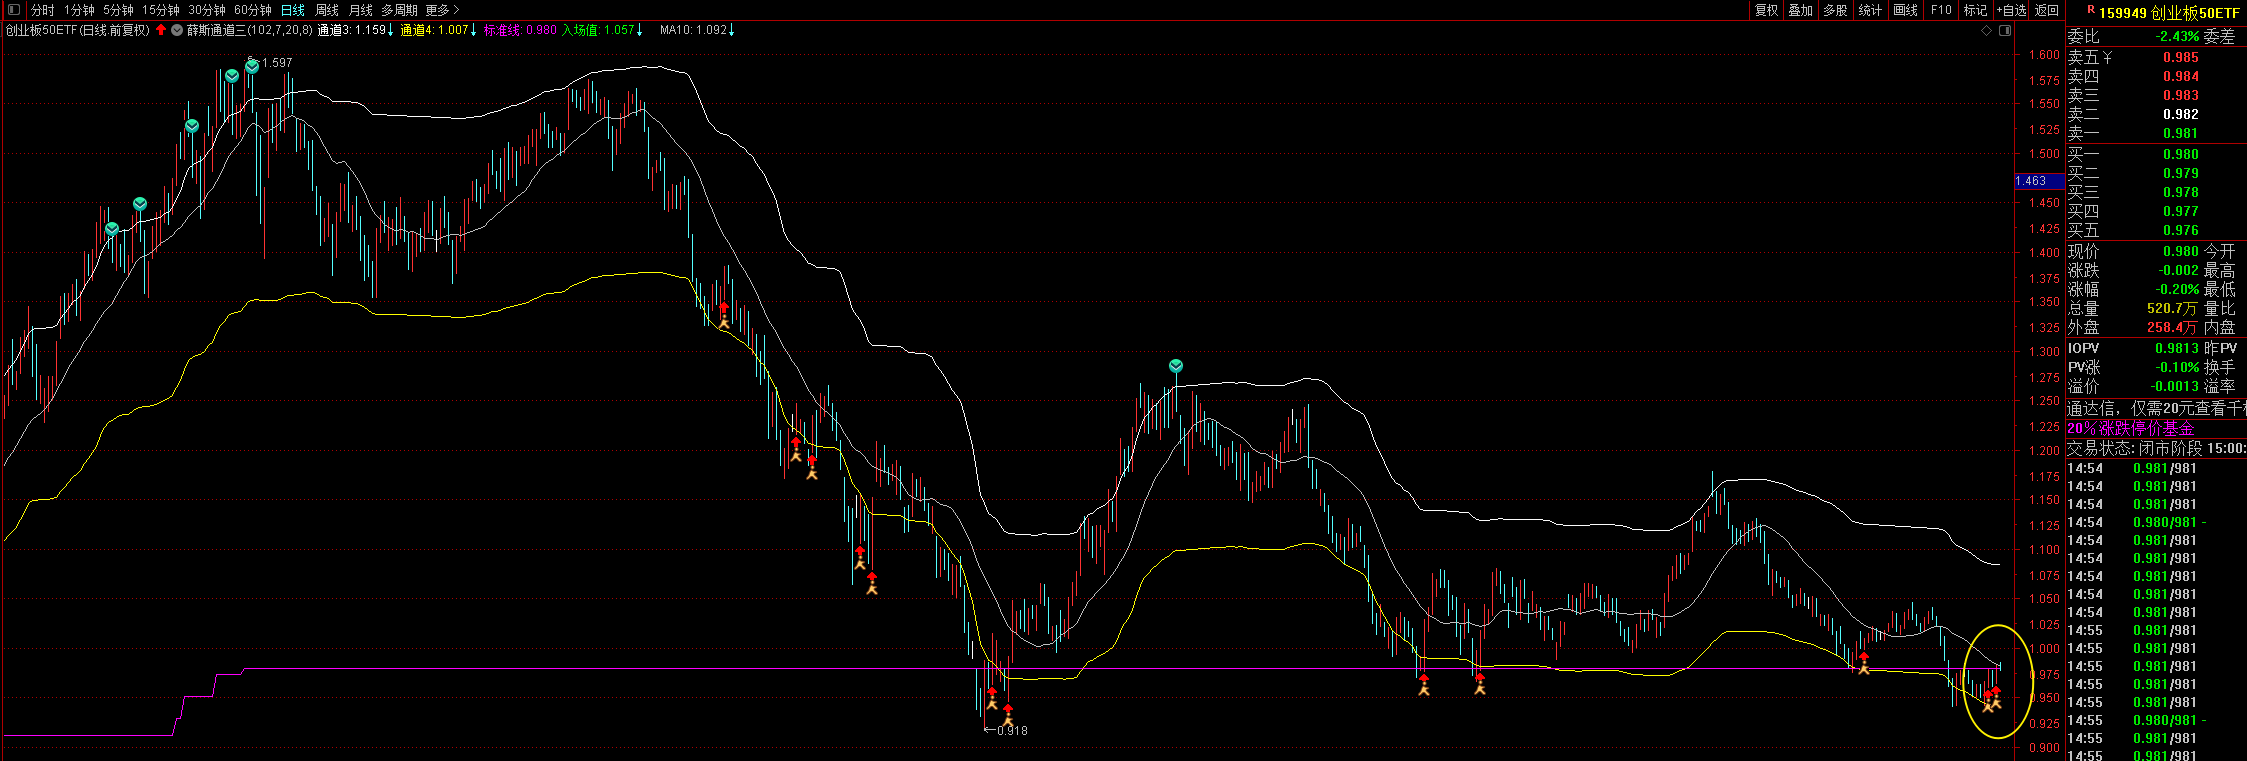Open the indicator dropdown before 薛斯通道三

(177, 30)
